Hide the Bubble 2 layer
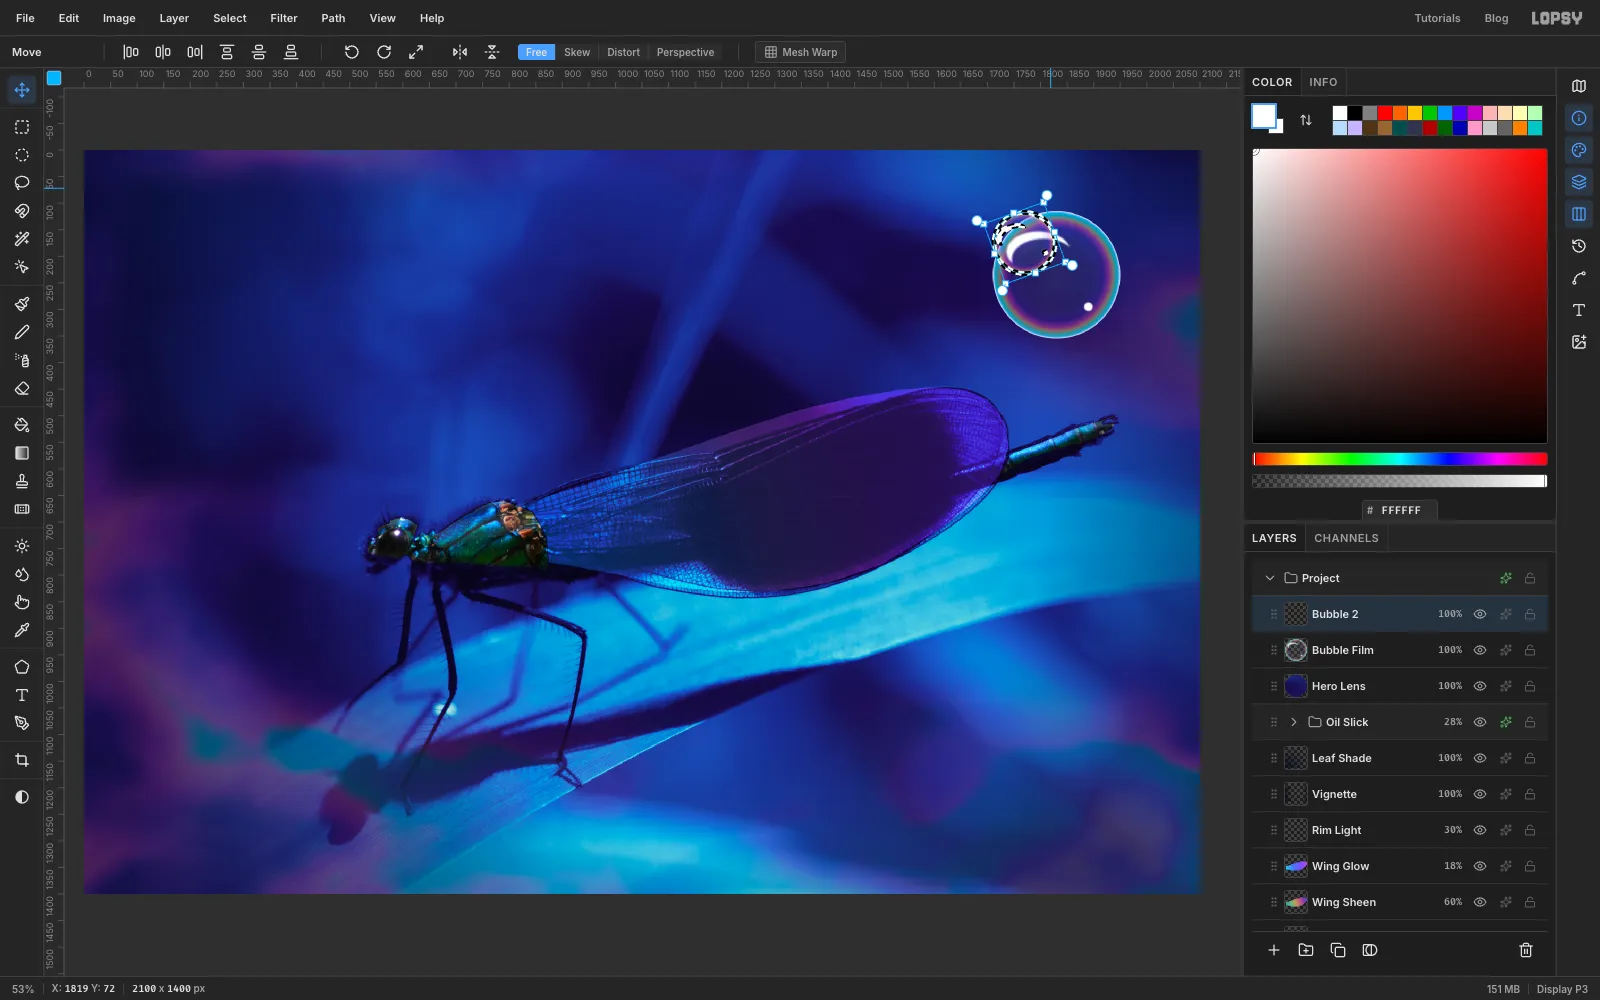This screenshot has height=1000, width=1600. [x=1480, y=614]
